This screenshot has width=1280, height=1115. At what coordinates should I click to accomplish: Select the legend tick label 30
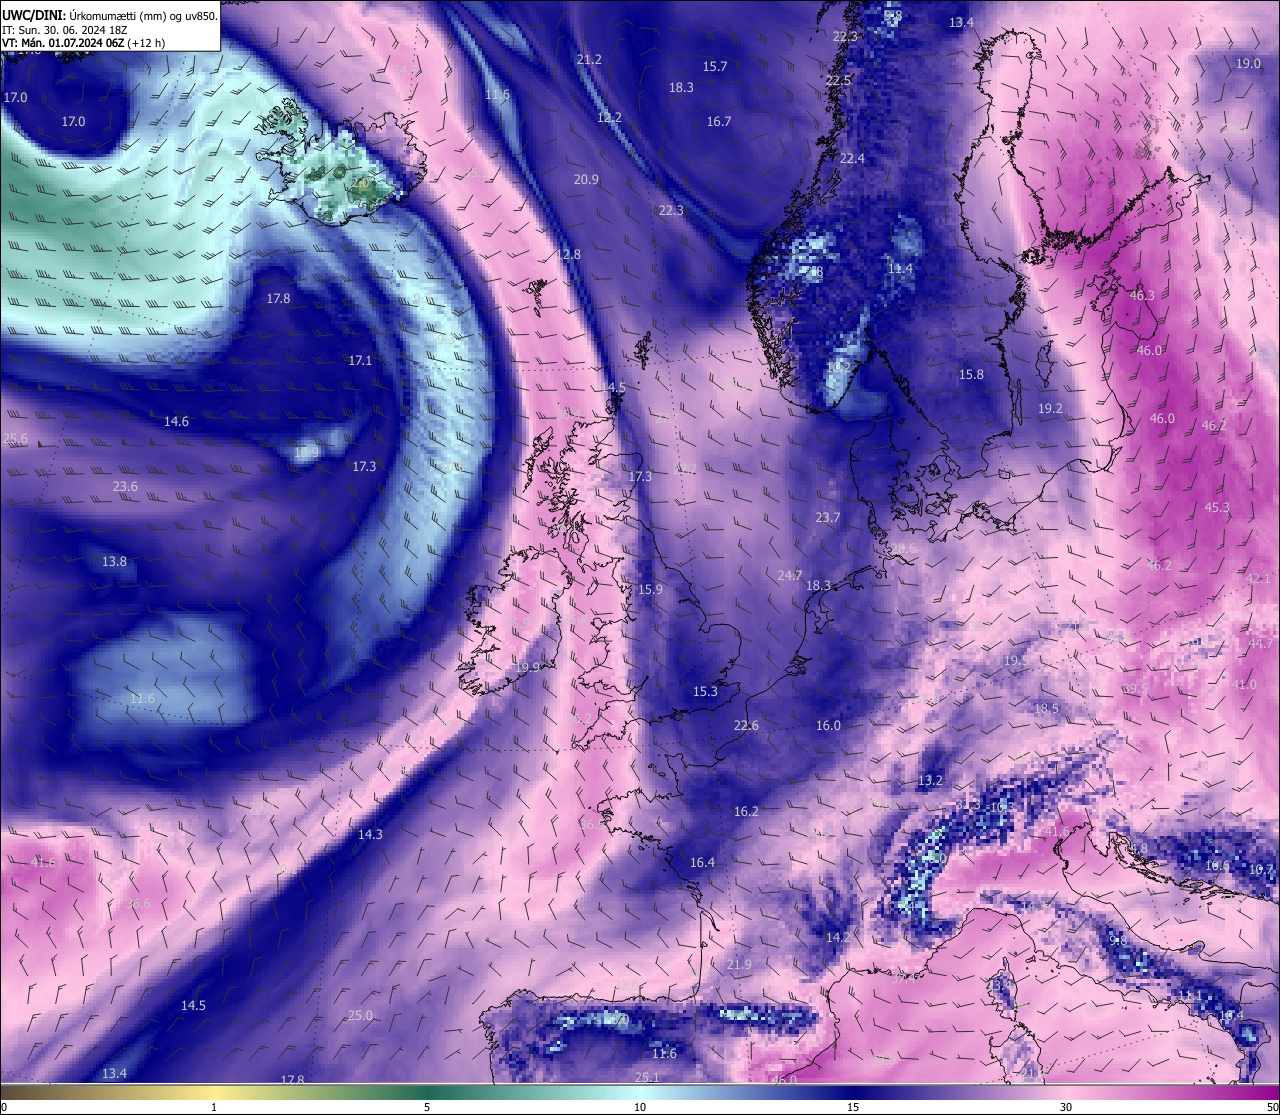(x=1066, y=1107)
